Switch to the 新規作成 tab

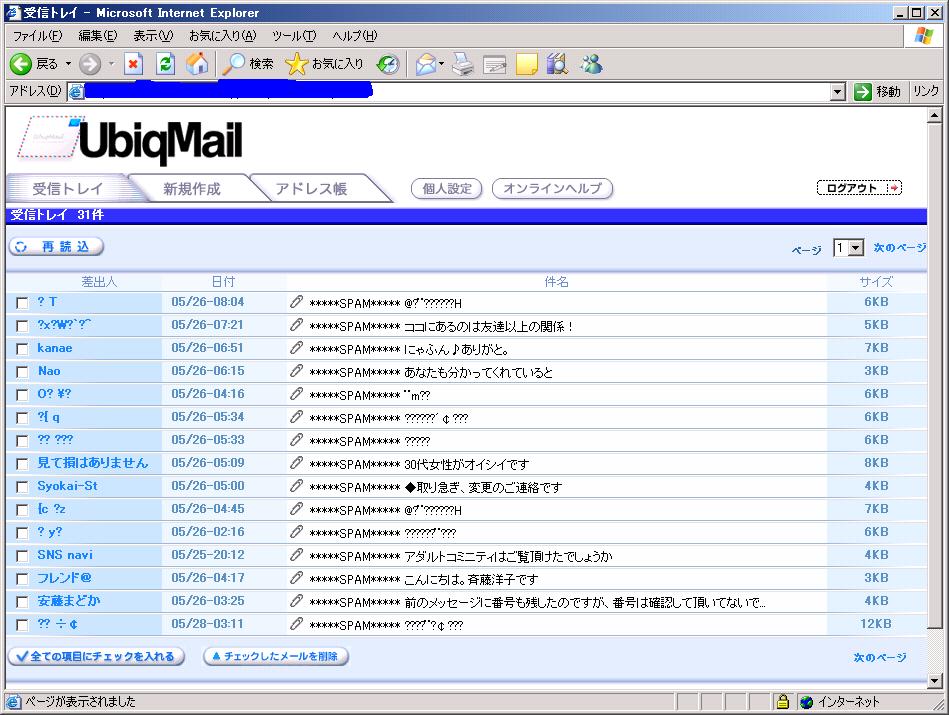coord(192,189)
